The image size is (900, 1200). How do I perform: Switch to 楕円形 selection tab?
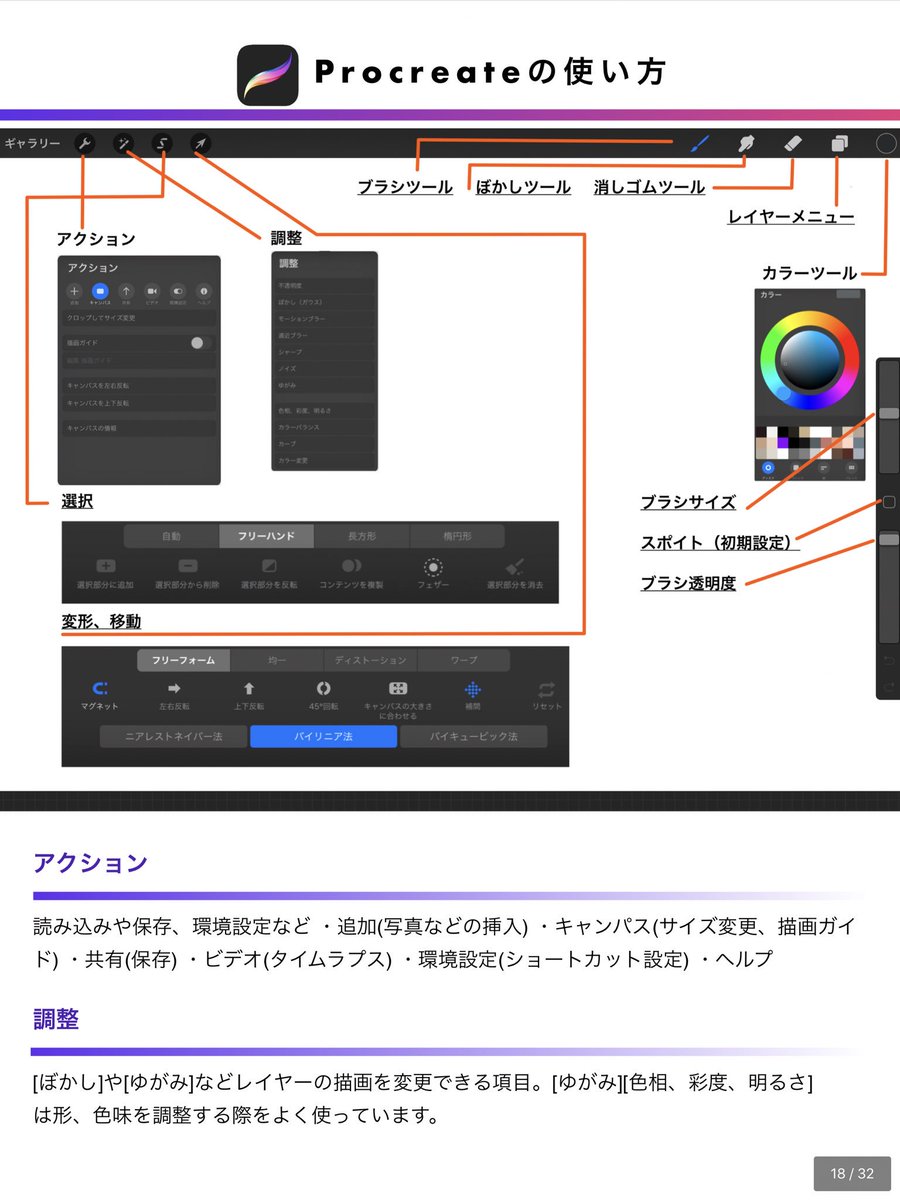click(x=457, y=536)
